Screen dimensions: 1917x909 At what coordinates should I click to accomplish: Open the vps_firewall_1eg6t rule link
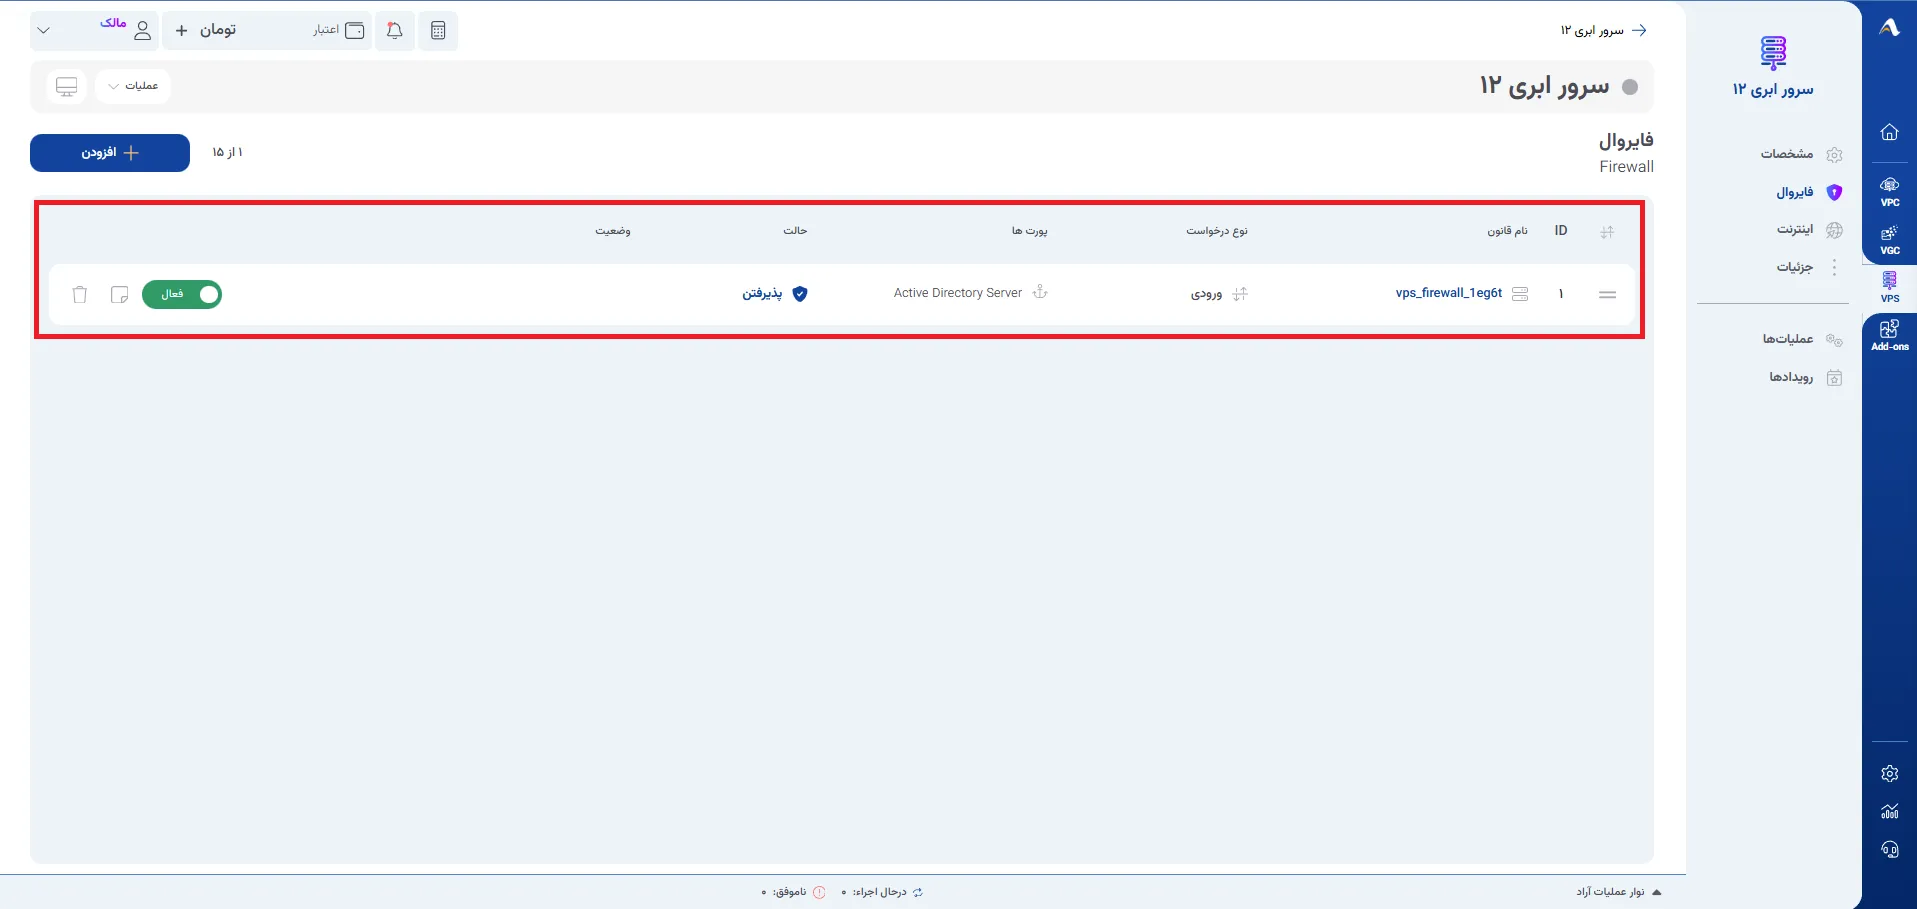[x=1449, y=293]
